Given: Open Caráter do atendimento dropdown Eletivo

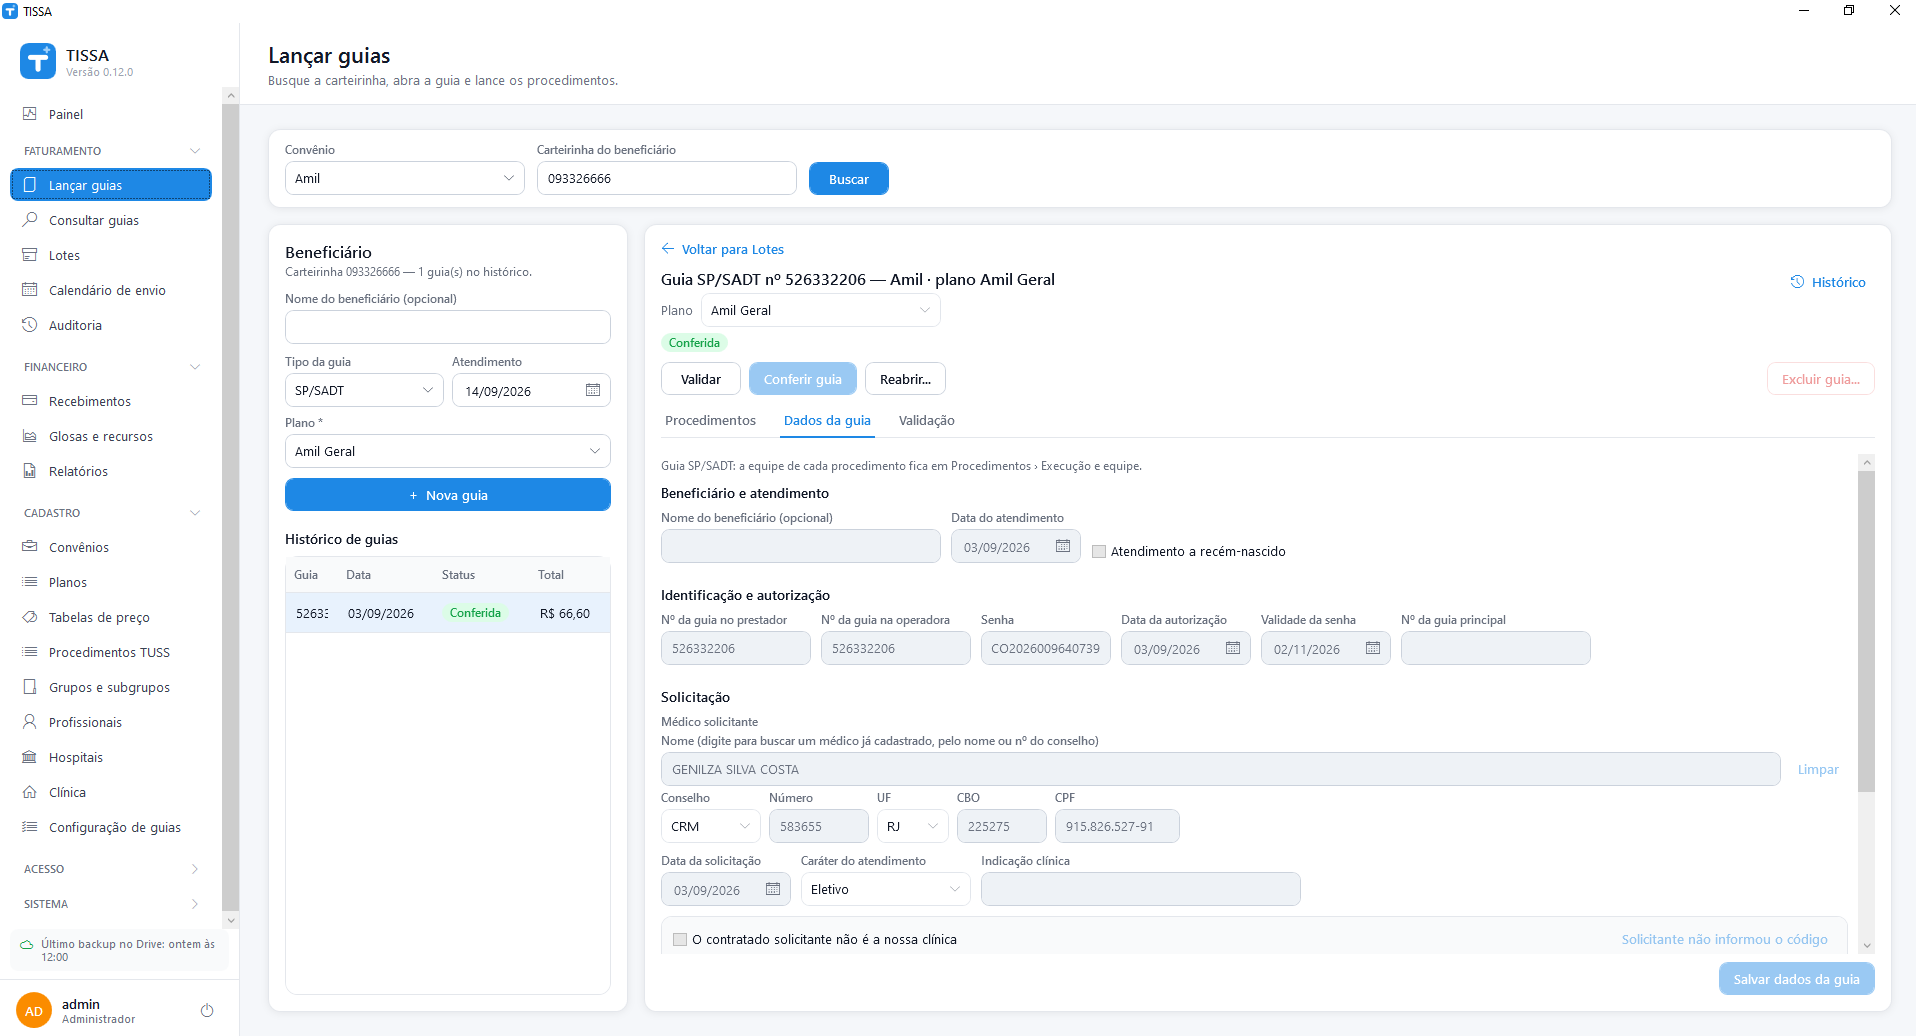Looking at the screenshot, I should [885, 889].
